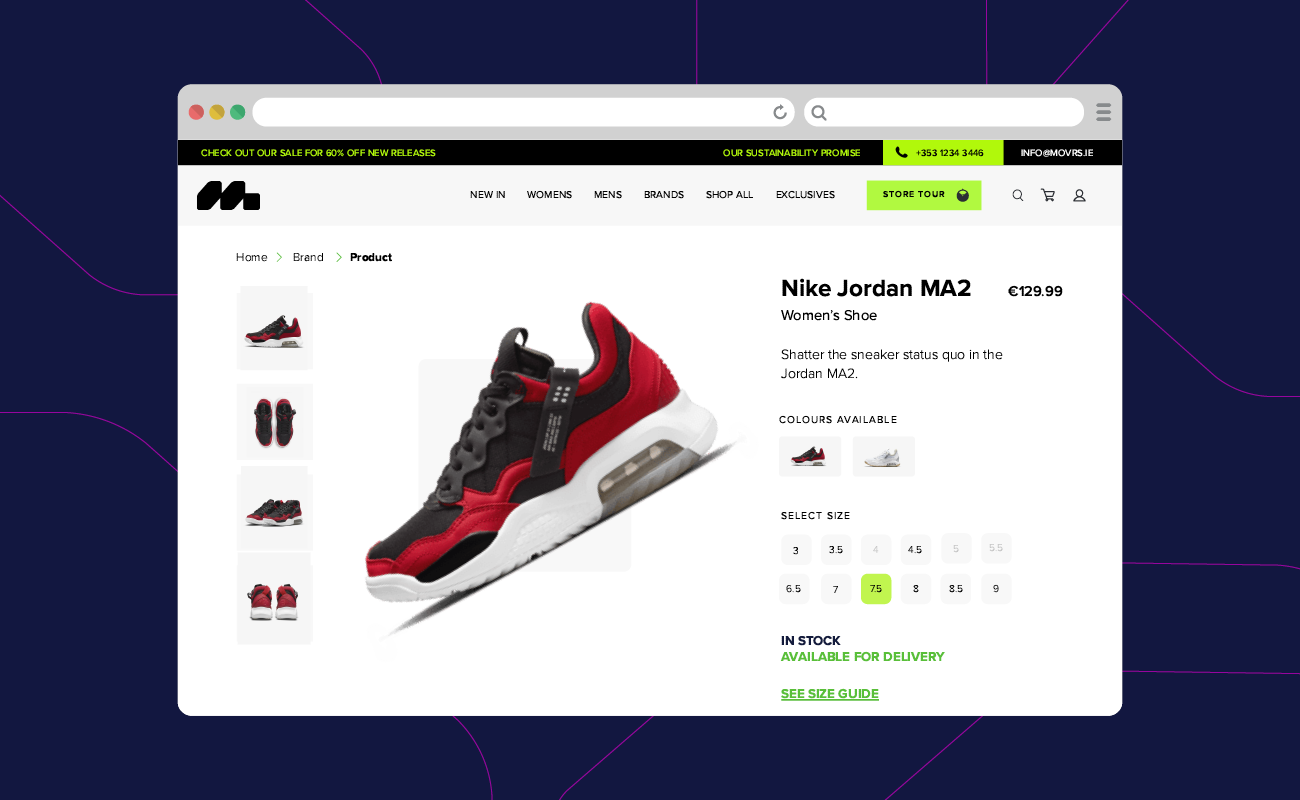
Task: Click the phone icon beside +353 number
Action: (901, 153)
